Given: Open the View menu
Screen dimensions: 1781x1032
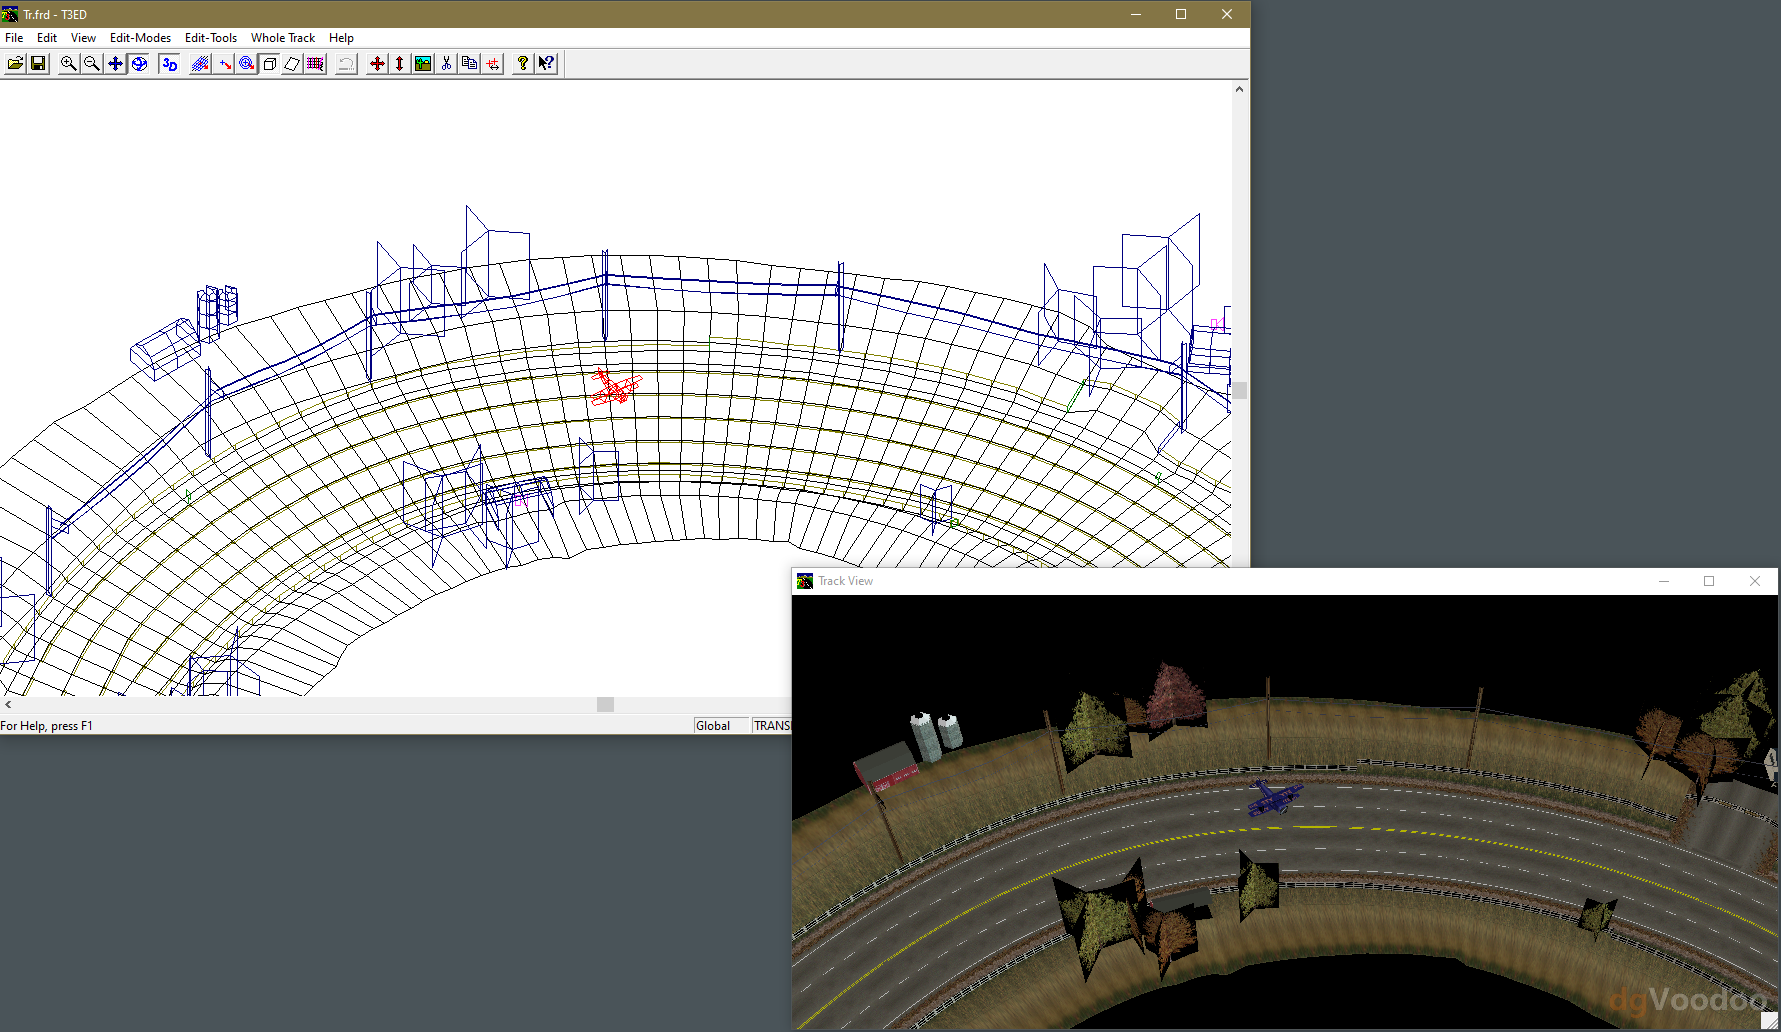Looking at the screenshot, I should 83,38.
